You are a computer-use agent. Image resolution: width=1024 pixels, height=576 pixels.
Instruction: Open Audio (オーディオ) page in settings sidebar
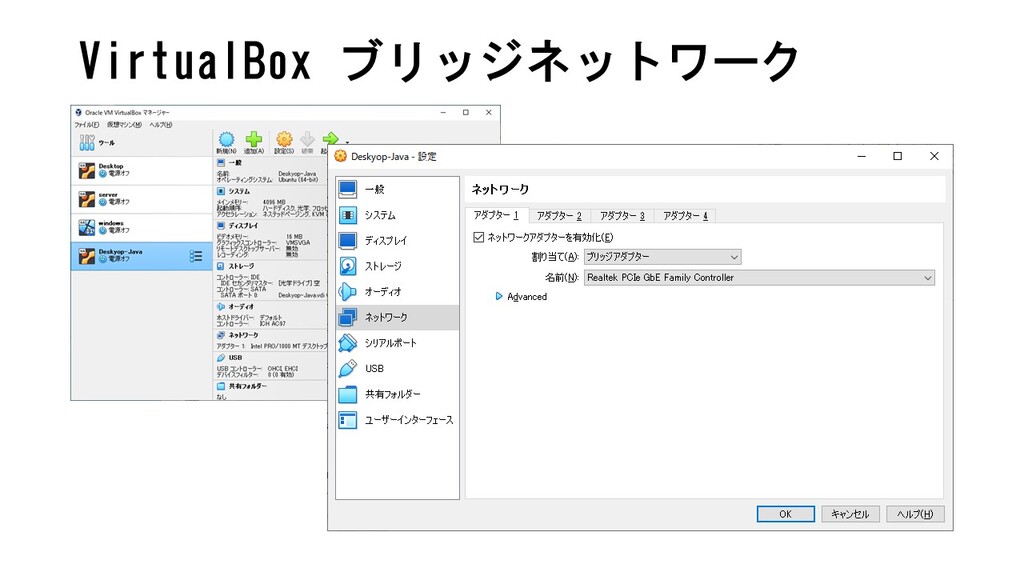coord(397,291)
